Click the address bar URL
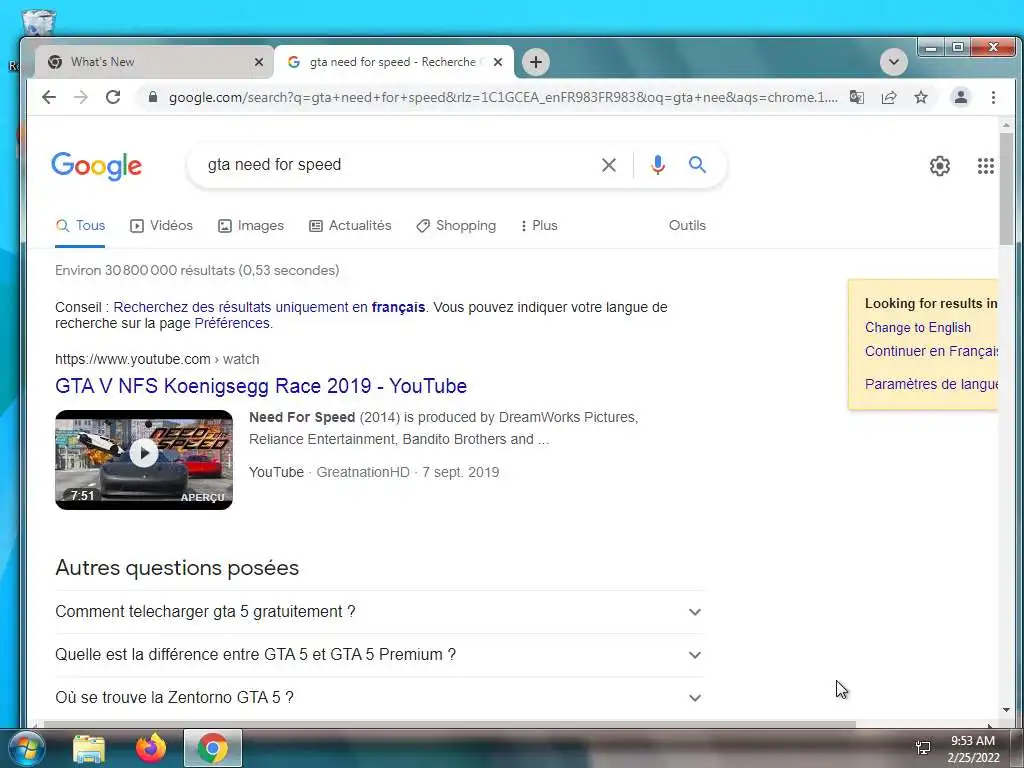This screenshot has width=1024, height=768. click(503, 97)
